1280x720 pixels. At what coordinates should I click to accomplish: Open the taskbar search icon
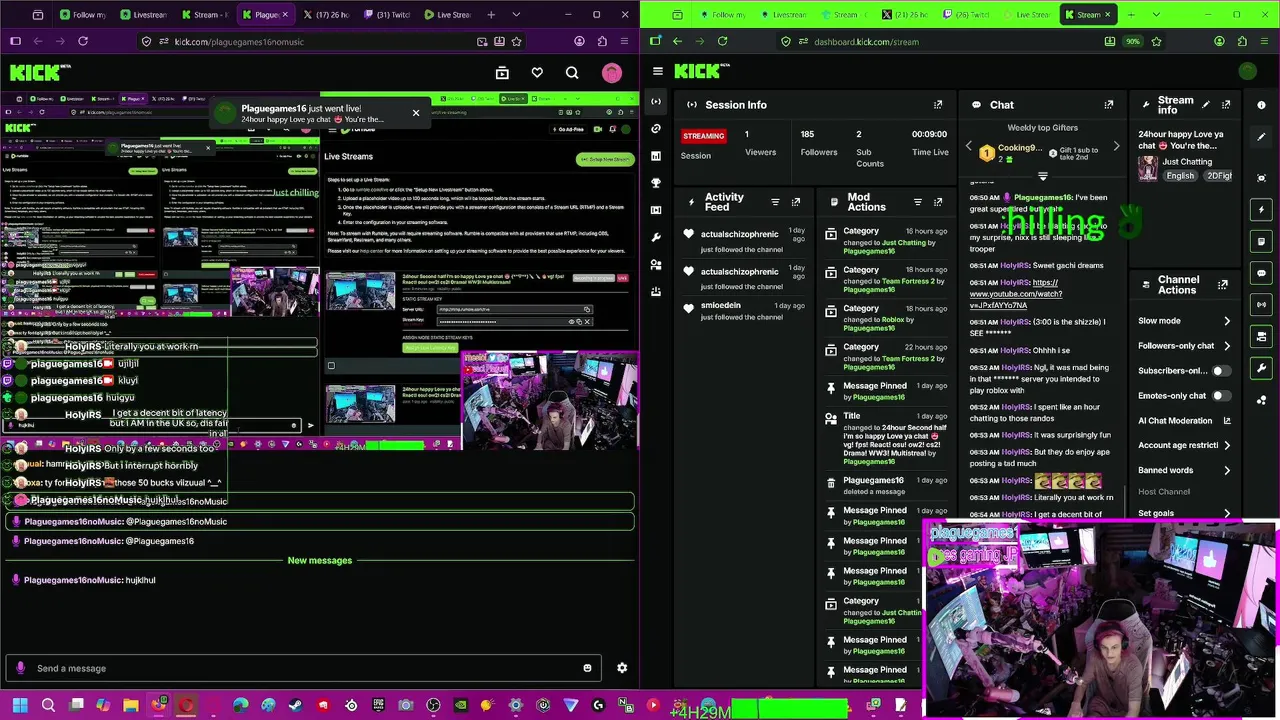pyautogui.click(x=48, y=706)
